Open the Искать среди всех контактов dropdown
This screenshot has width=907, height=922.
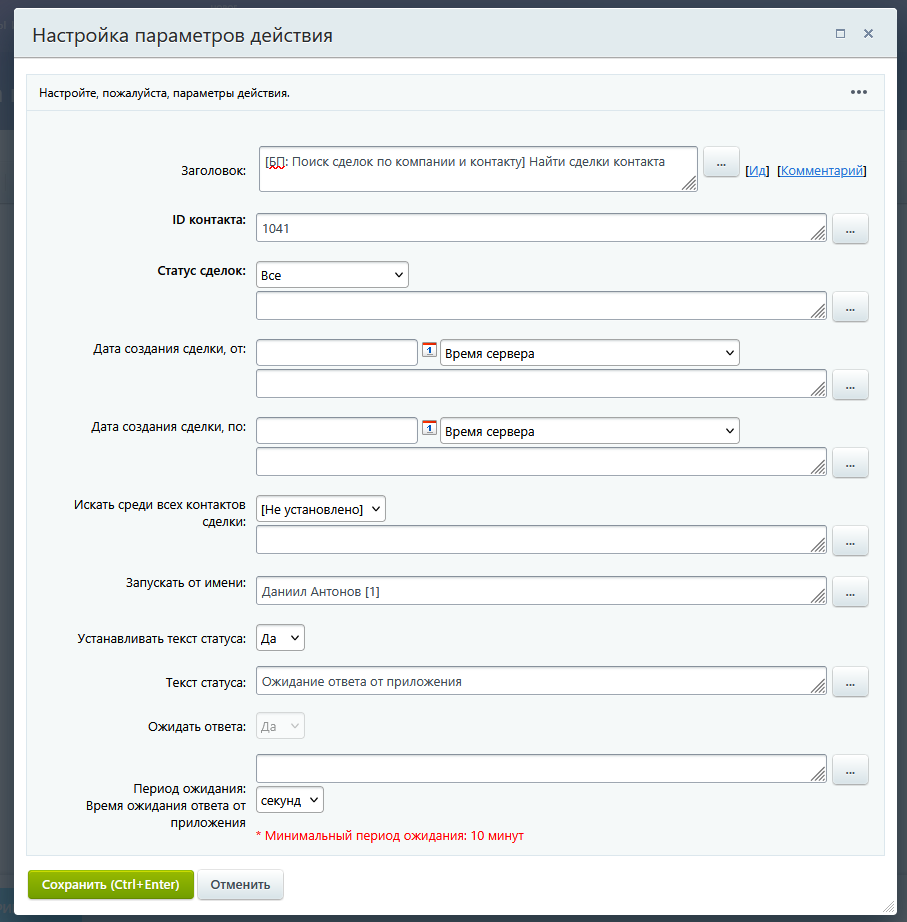(321, 510)
